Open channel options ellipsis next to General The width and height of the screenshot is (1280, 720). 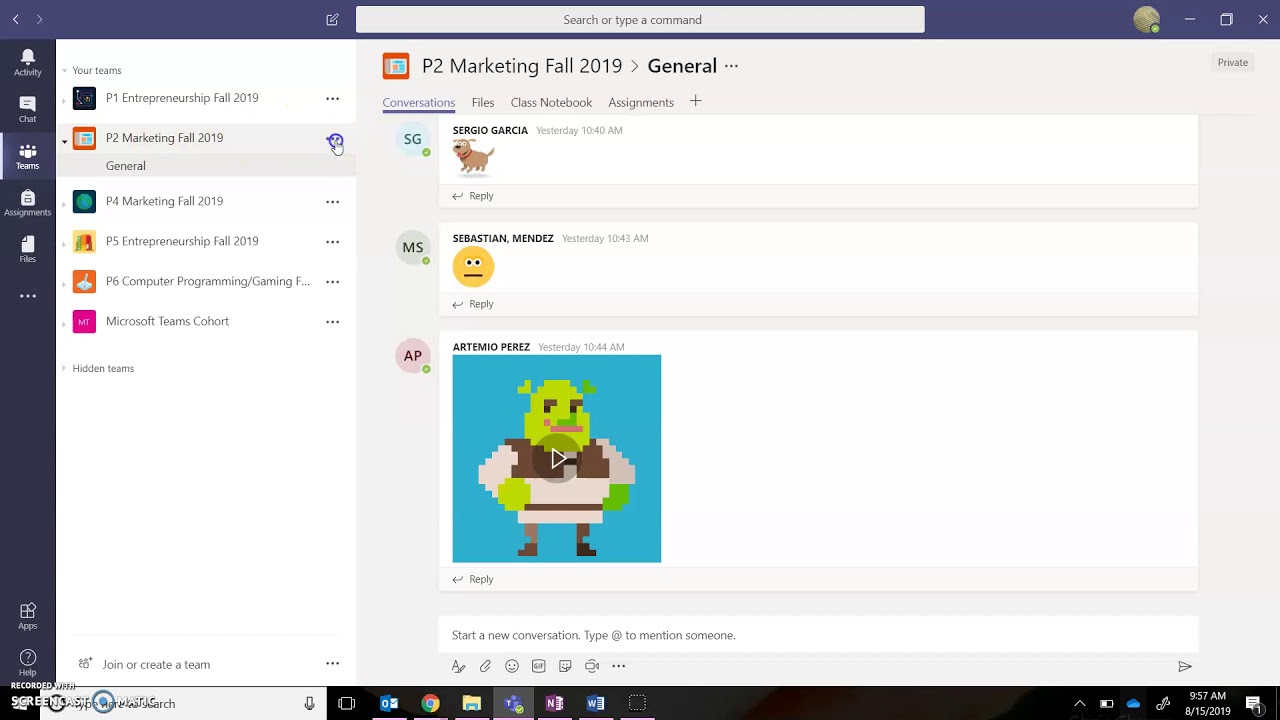pos(731,66)
